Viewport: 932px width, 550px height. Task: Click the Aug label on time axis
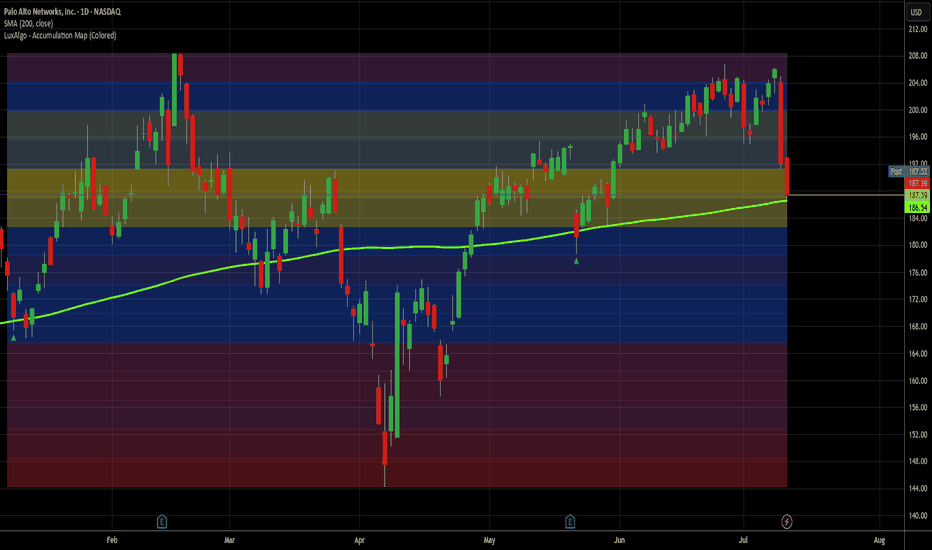879,540
